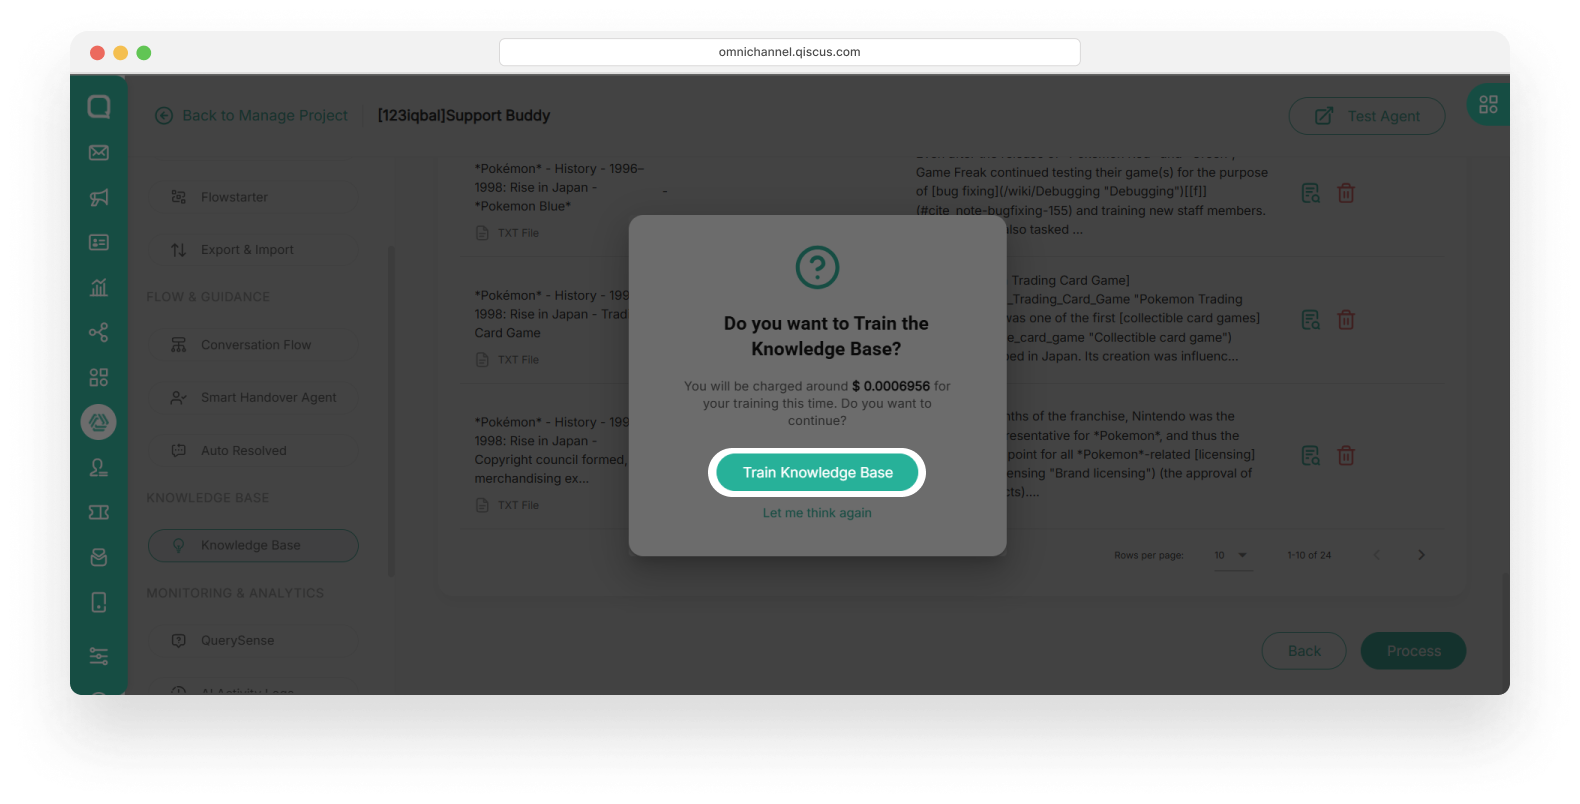Open the ticket icon in sidebar

[99, 512]
